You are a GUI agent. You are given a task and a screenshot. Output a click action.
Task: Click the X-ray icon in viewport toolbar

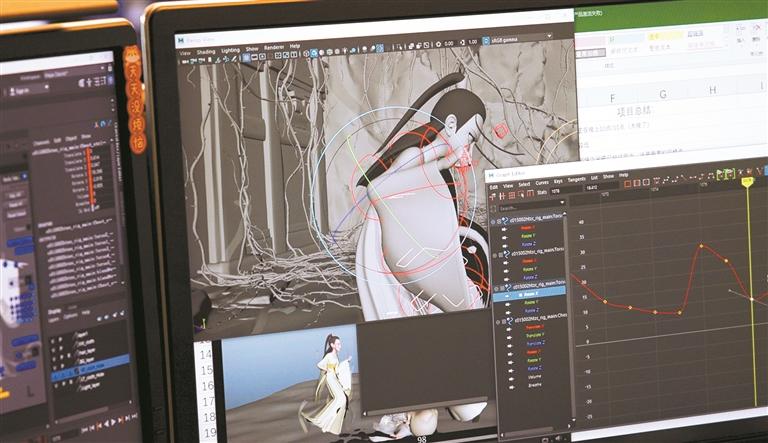410,46
